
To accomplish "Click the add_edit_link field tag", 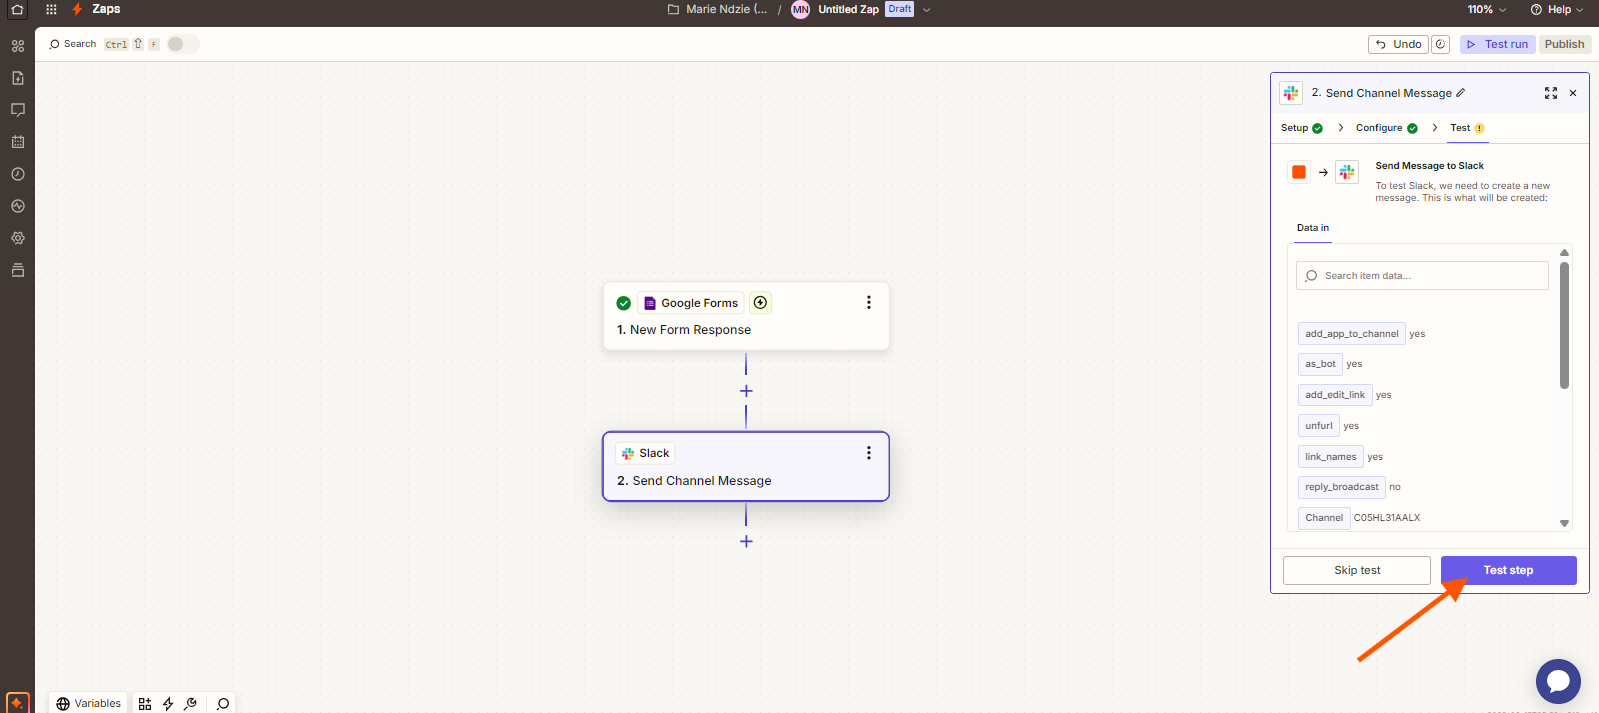I will (x=1335, y=395).
